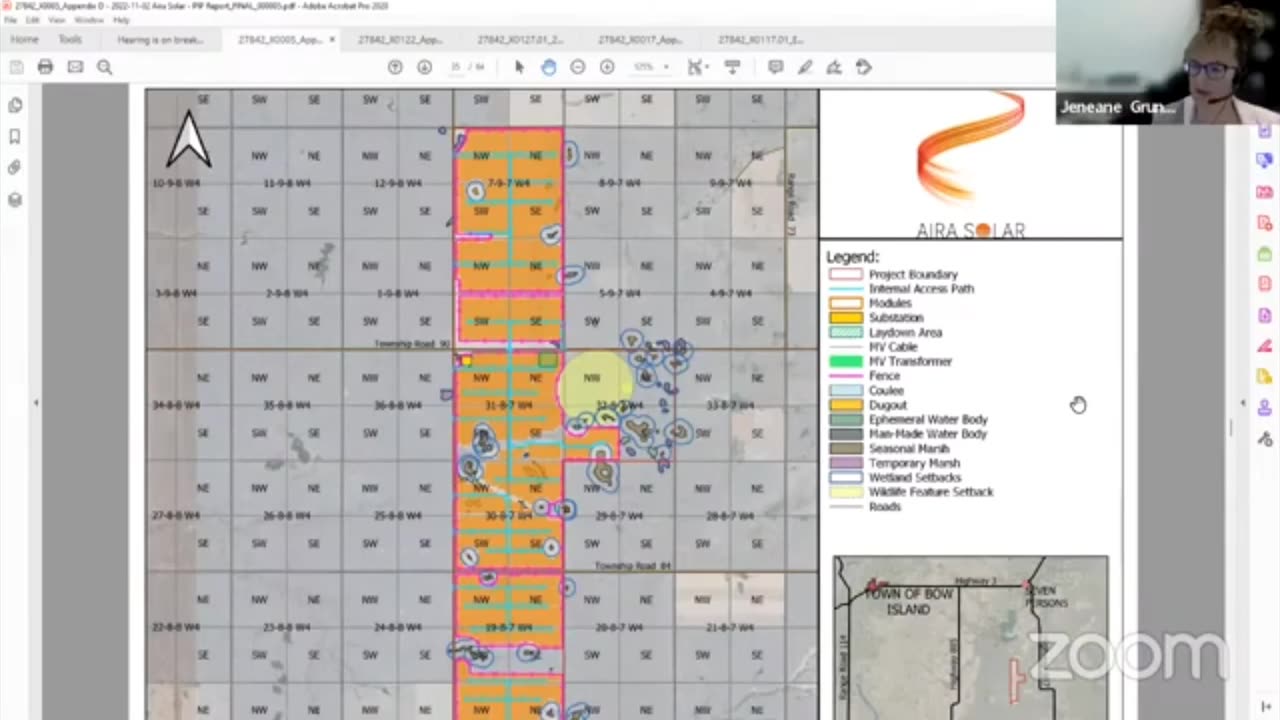The height and width of the screenshot is (720, 1280).
Task: Click the blue icon in right tools pane
Action: pyautogui.click(x=1265, y=160)
